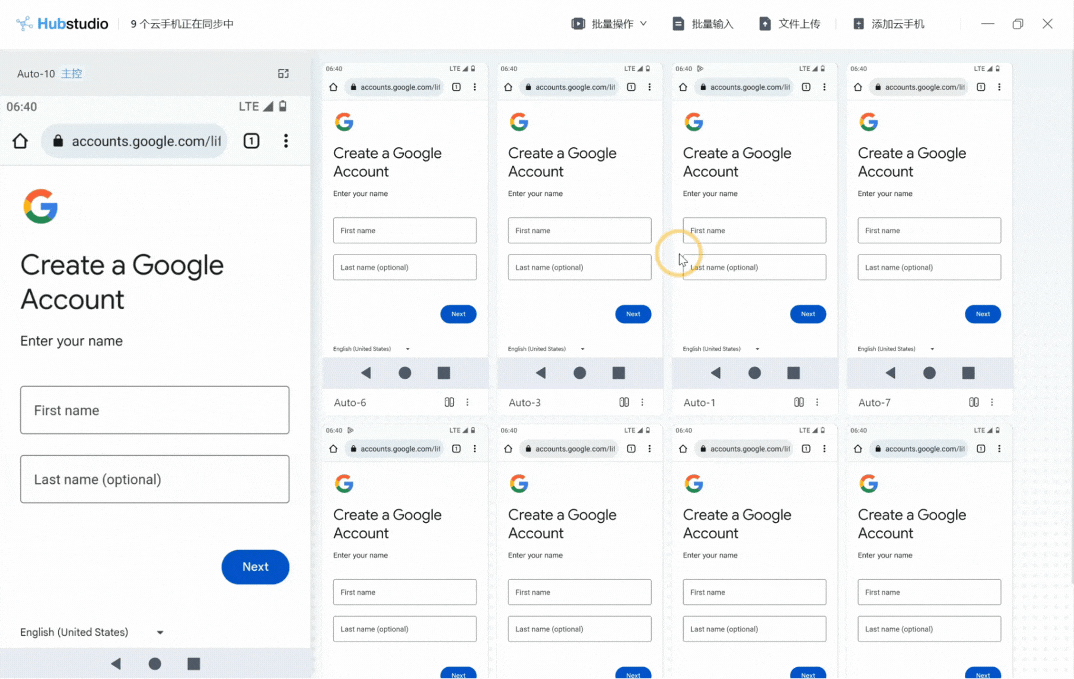Screen dimensions: 1074x679
Task: Click the 批量输入 toolbar button
Action: click(703, 24)
